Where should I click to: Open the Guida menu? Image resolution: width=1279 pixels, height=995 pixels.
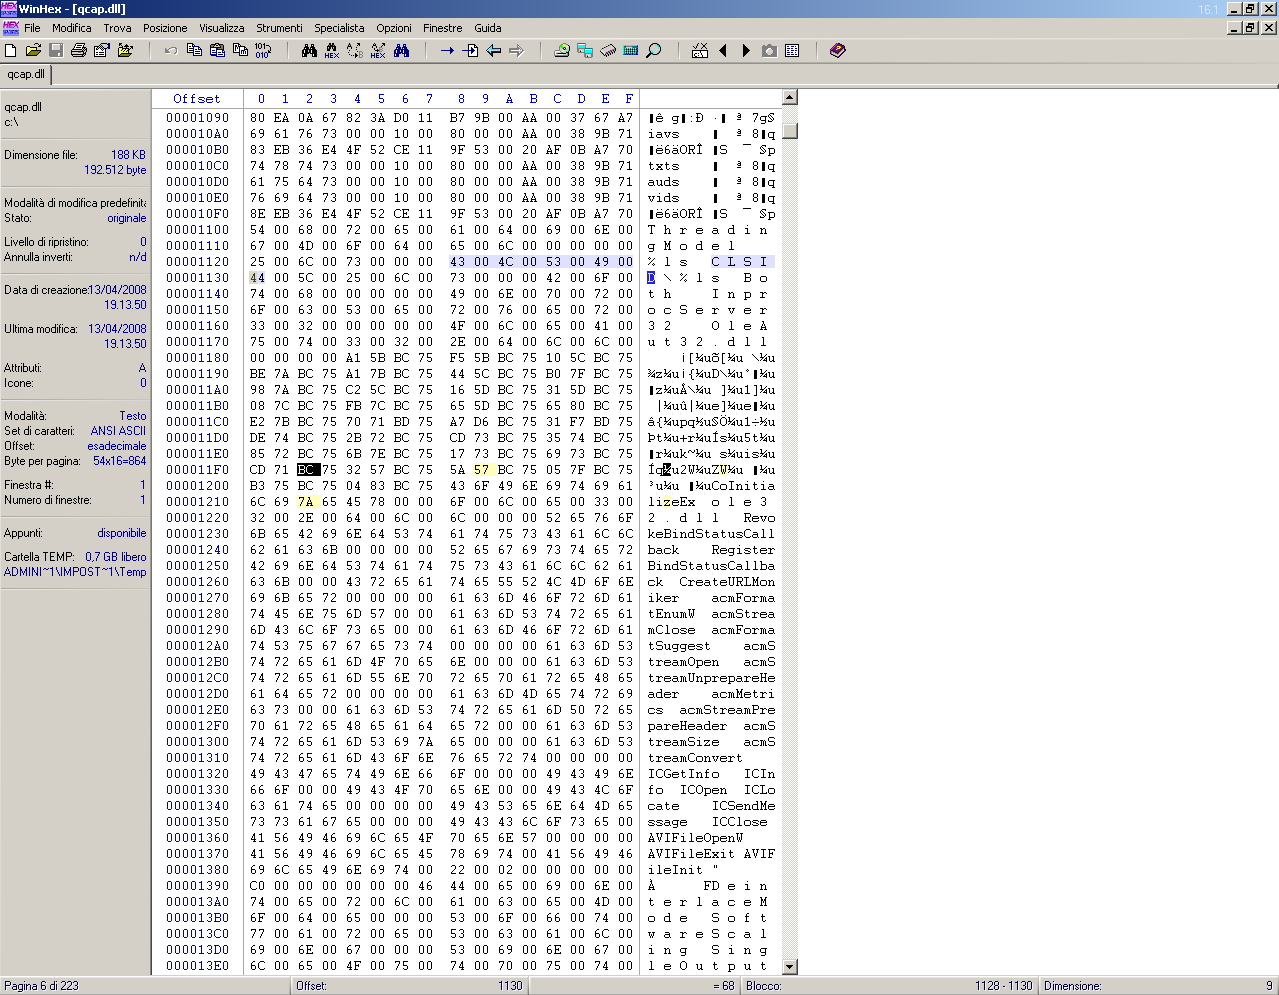(x=488, y=28)
